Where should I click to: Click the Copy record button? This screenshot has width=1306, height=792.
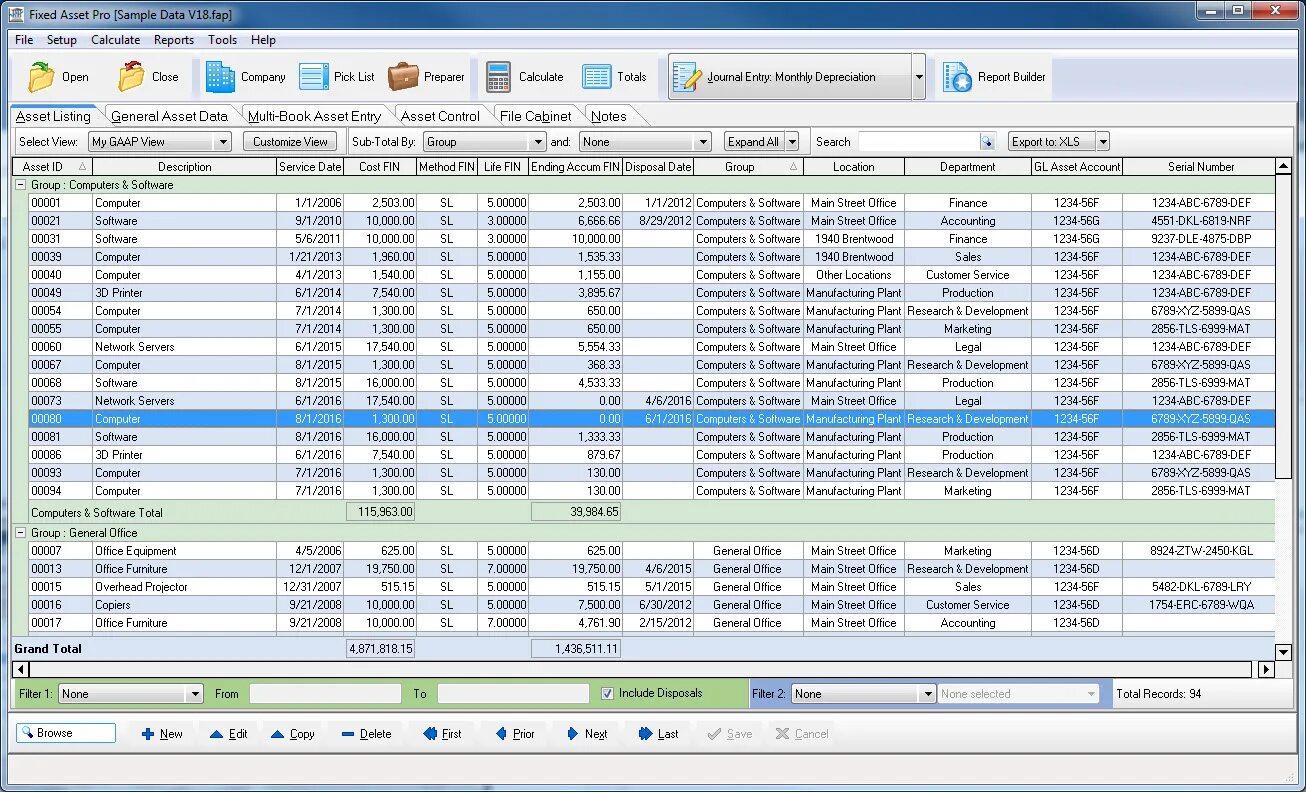pos(292,734)
